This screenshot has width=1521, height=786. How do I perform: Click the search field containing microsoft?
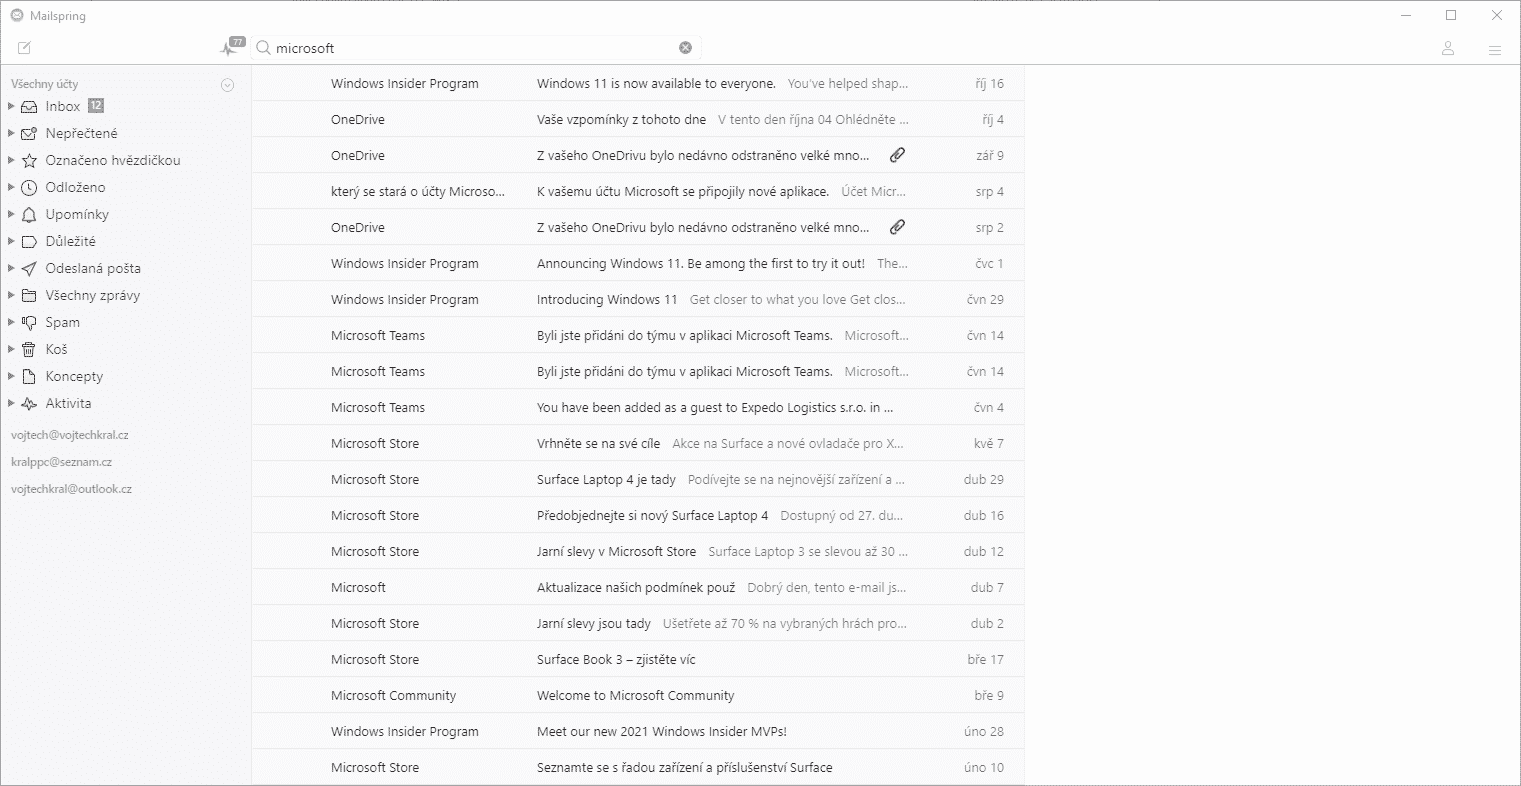point(470,48)
